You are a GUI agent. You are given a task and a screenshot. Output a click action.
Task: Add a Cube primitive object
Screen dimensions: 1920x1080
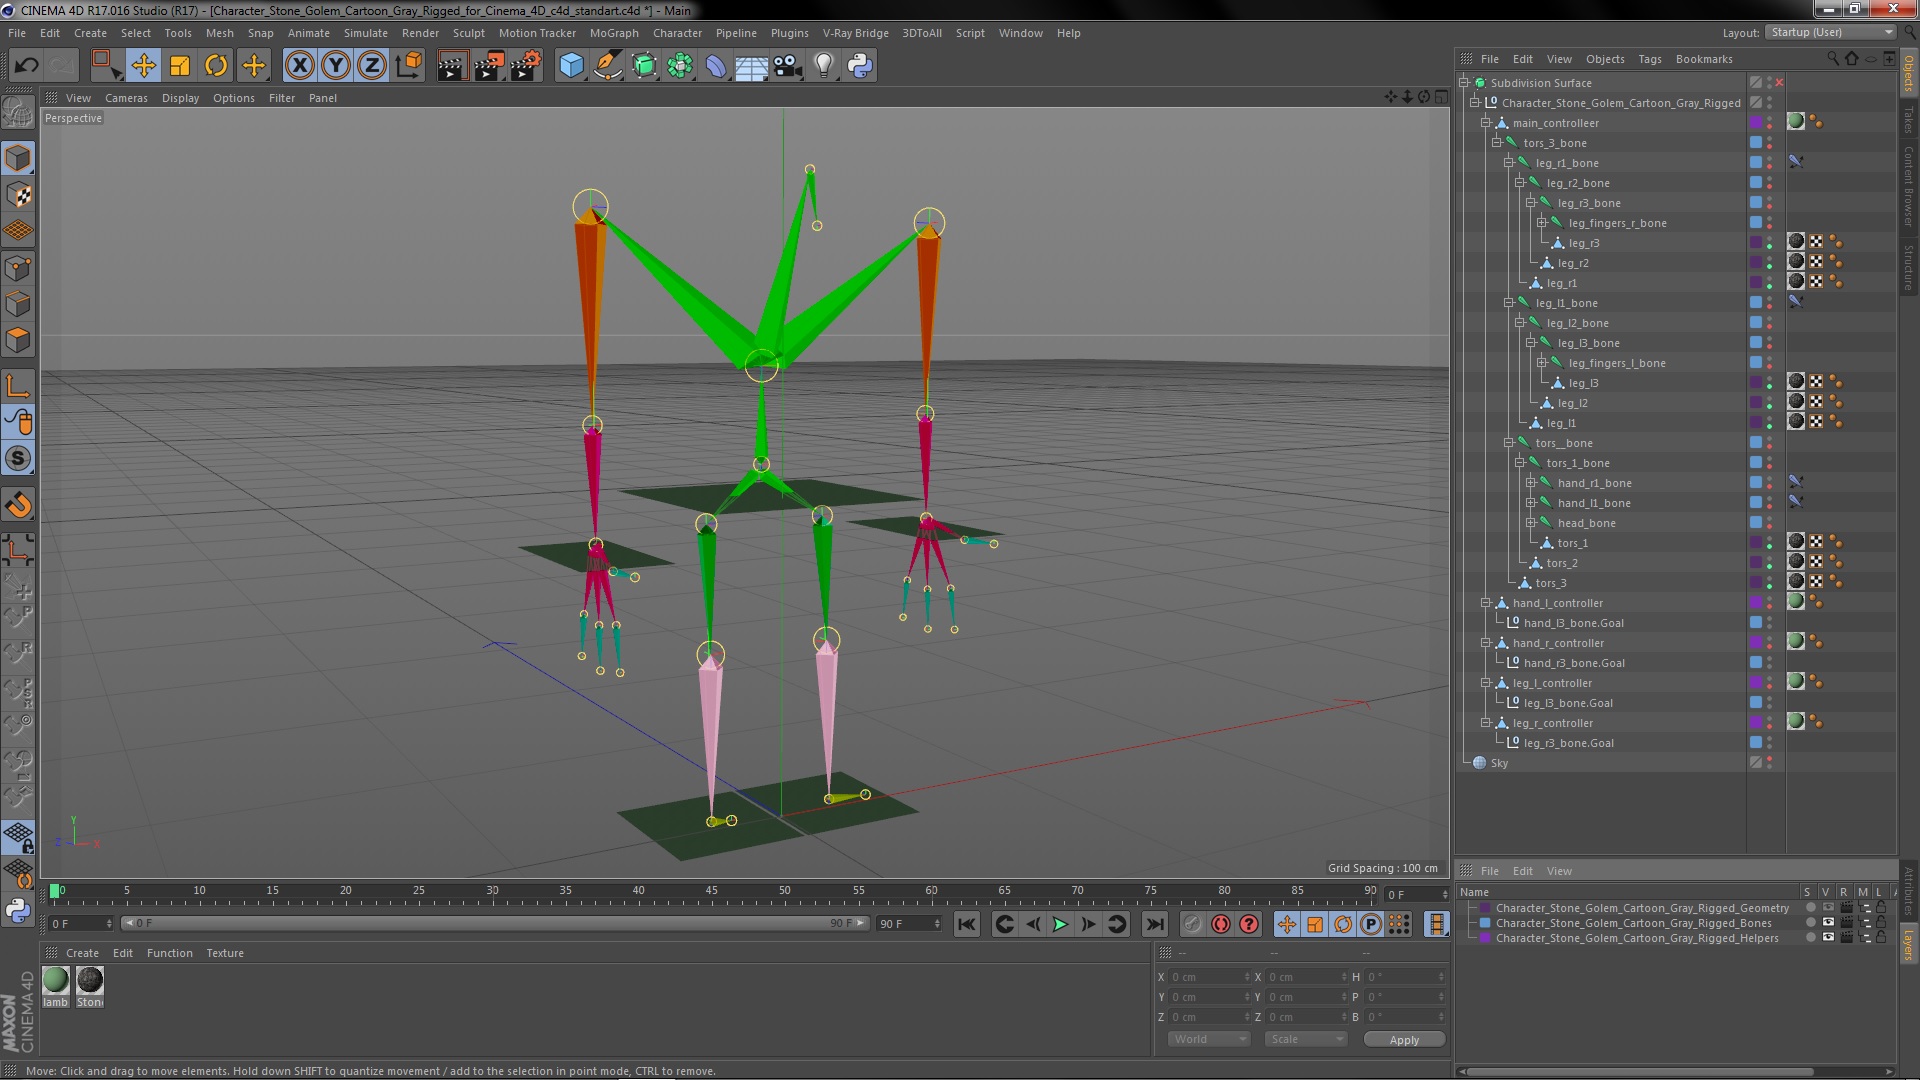pos(571,66)
